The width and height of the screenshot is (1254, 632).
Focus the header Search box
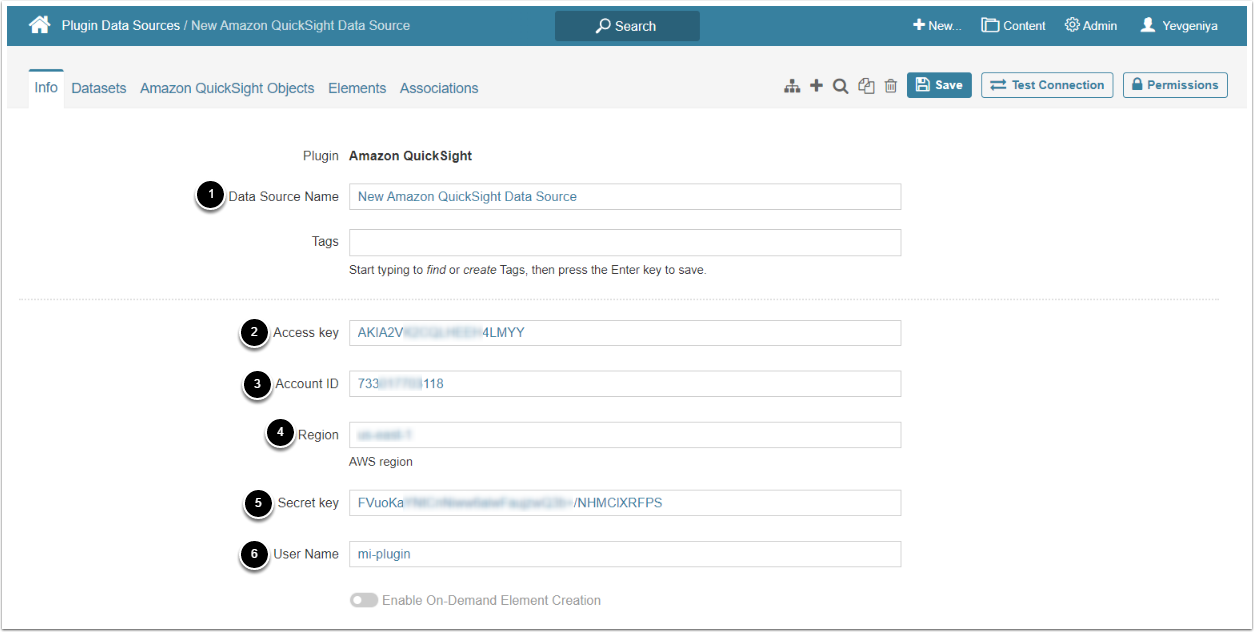click(627, 26)
